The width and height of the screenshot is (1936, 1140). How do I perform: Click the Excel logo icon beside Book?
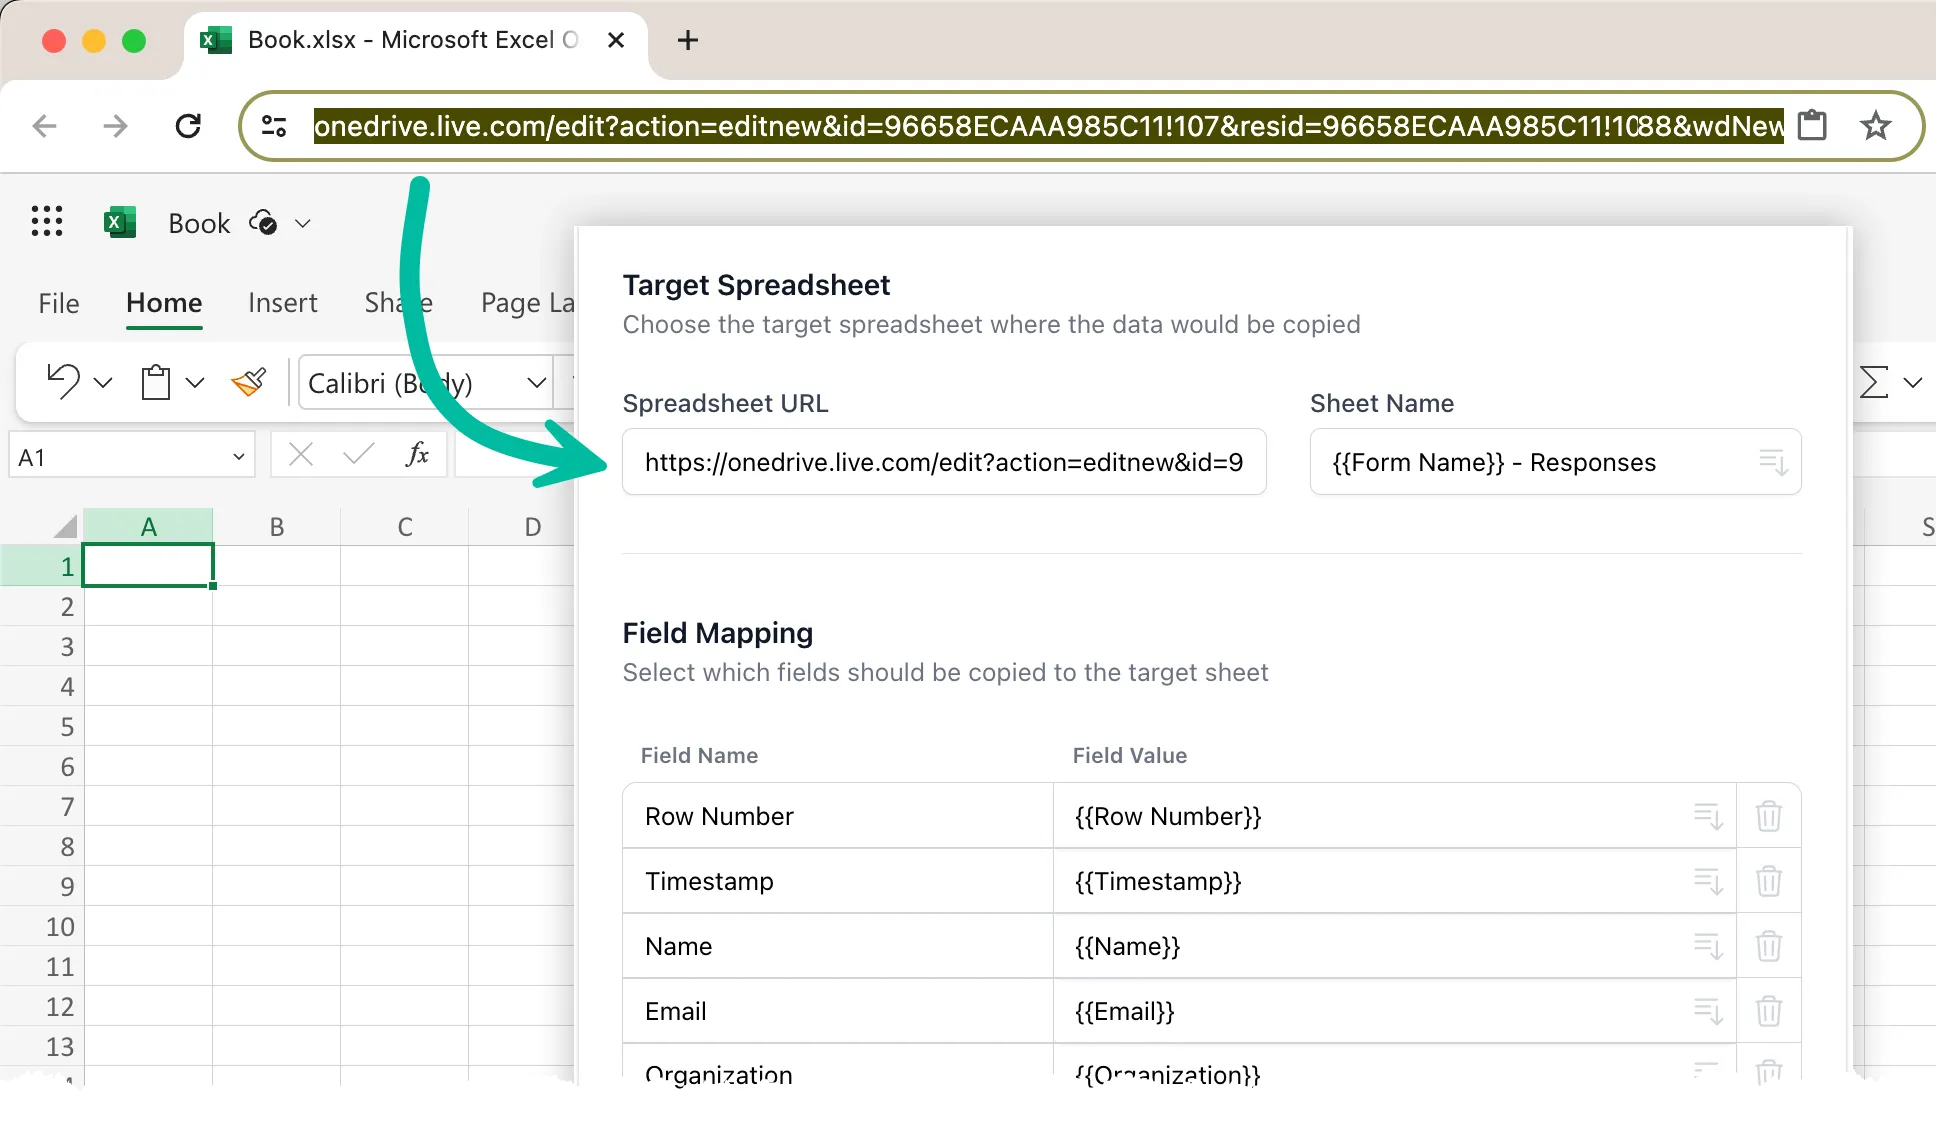coord(120,222)
